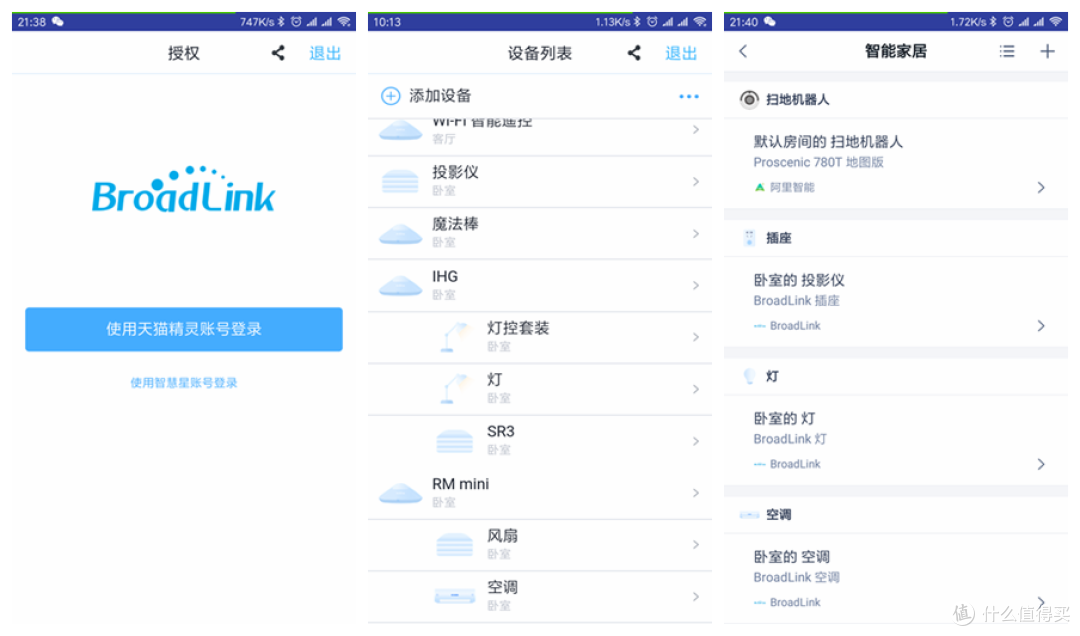Expand chevron for 扫地机器人 device
The image size is (1080, 636).
pyautogui.click(x=1041, y=187)
